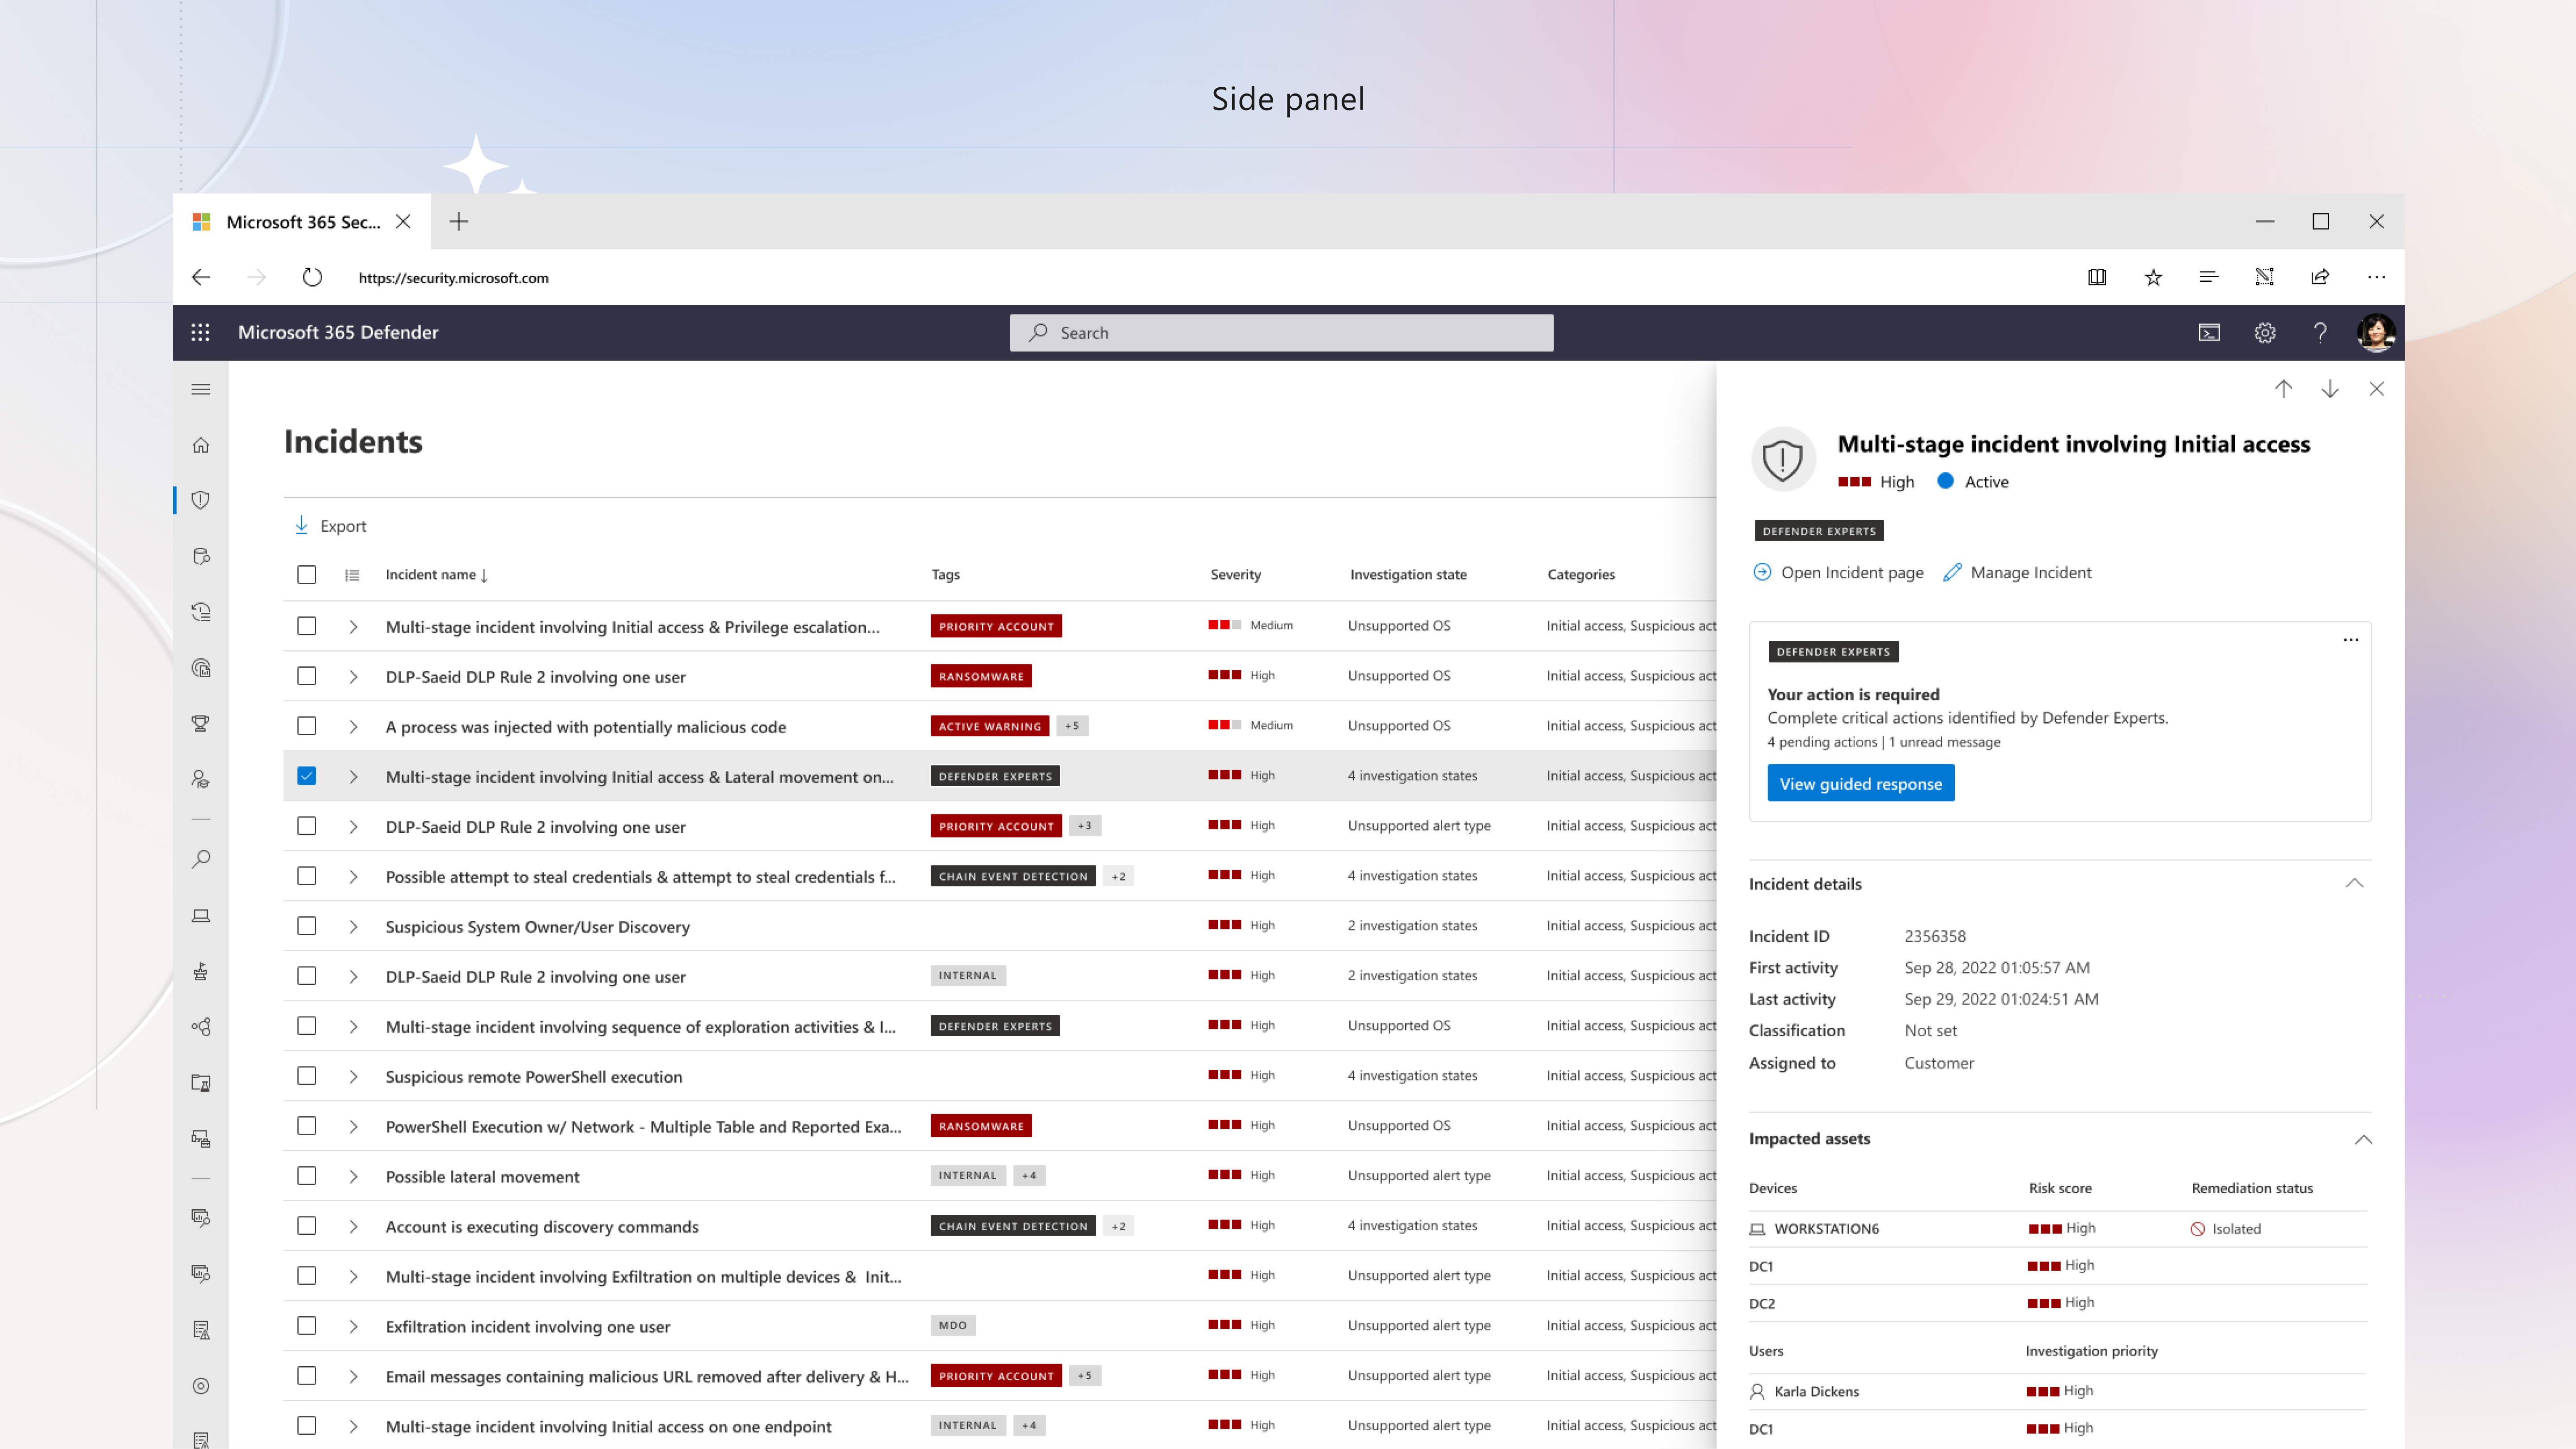
Task: Click Open Incident page link
Action: point(1838,572)
